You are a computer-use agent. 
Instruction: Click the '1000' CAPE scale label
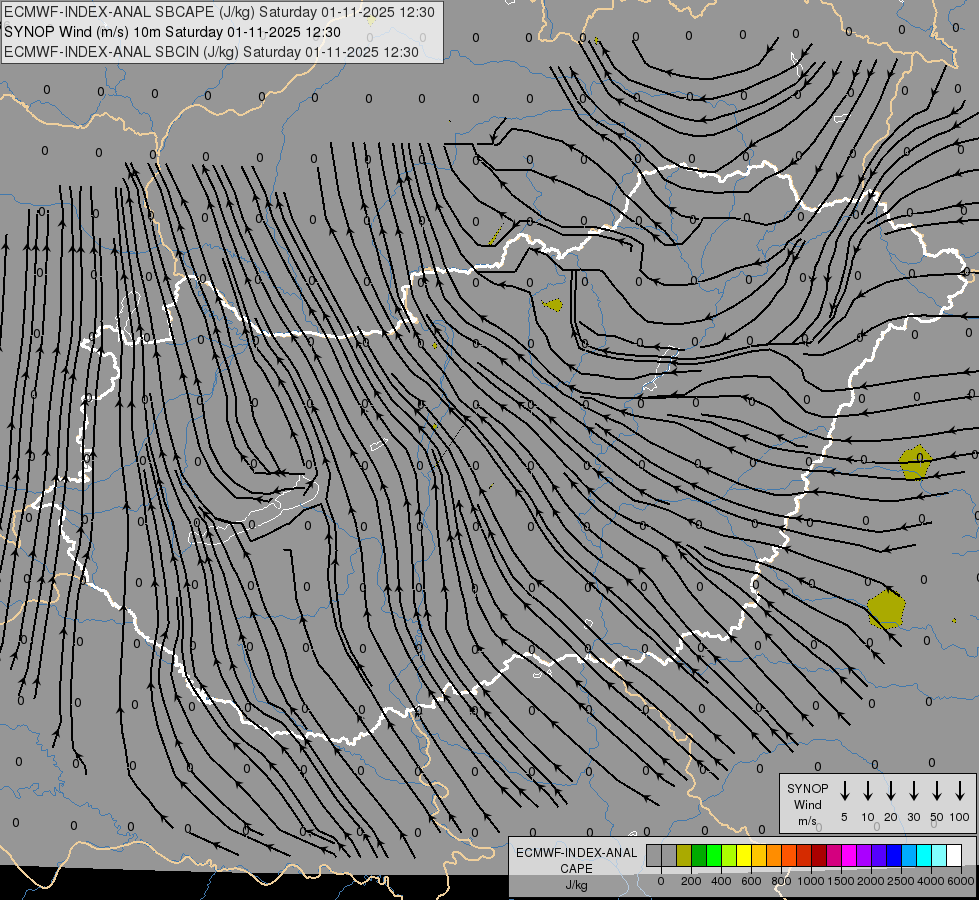[x=810, y=881]
